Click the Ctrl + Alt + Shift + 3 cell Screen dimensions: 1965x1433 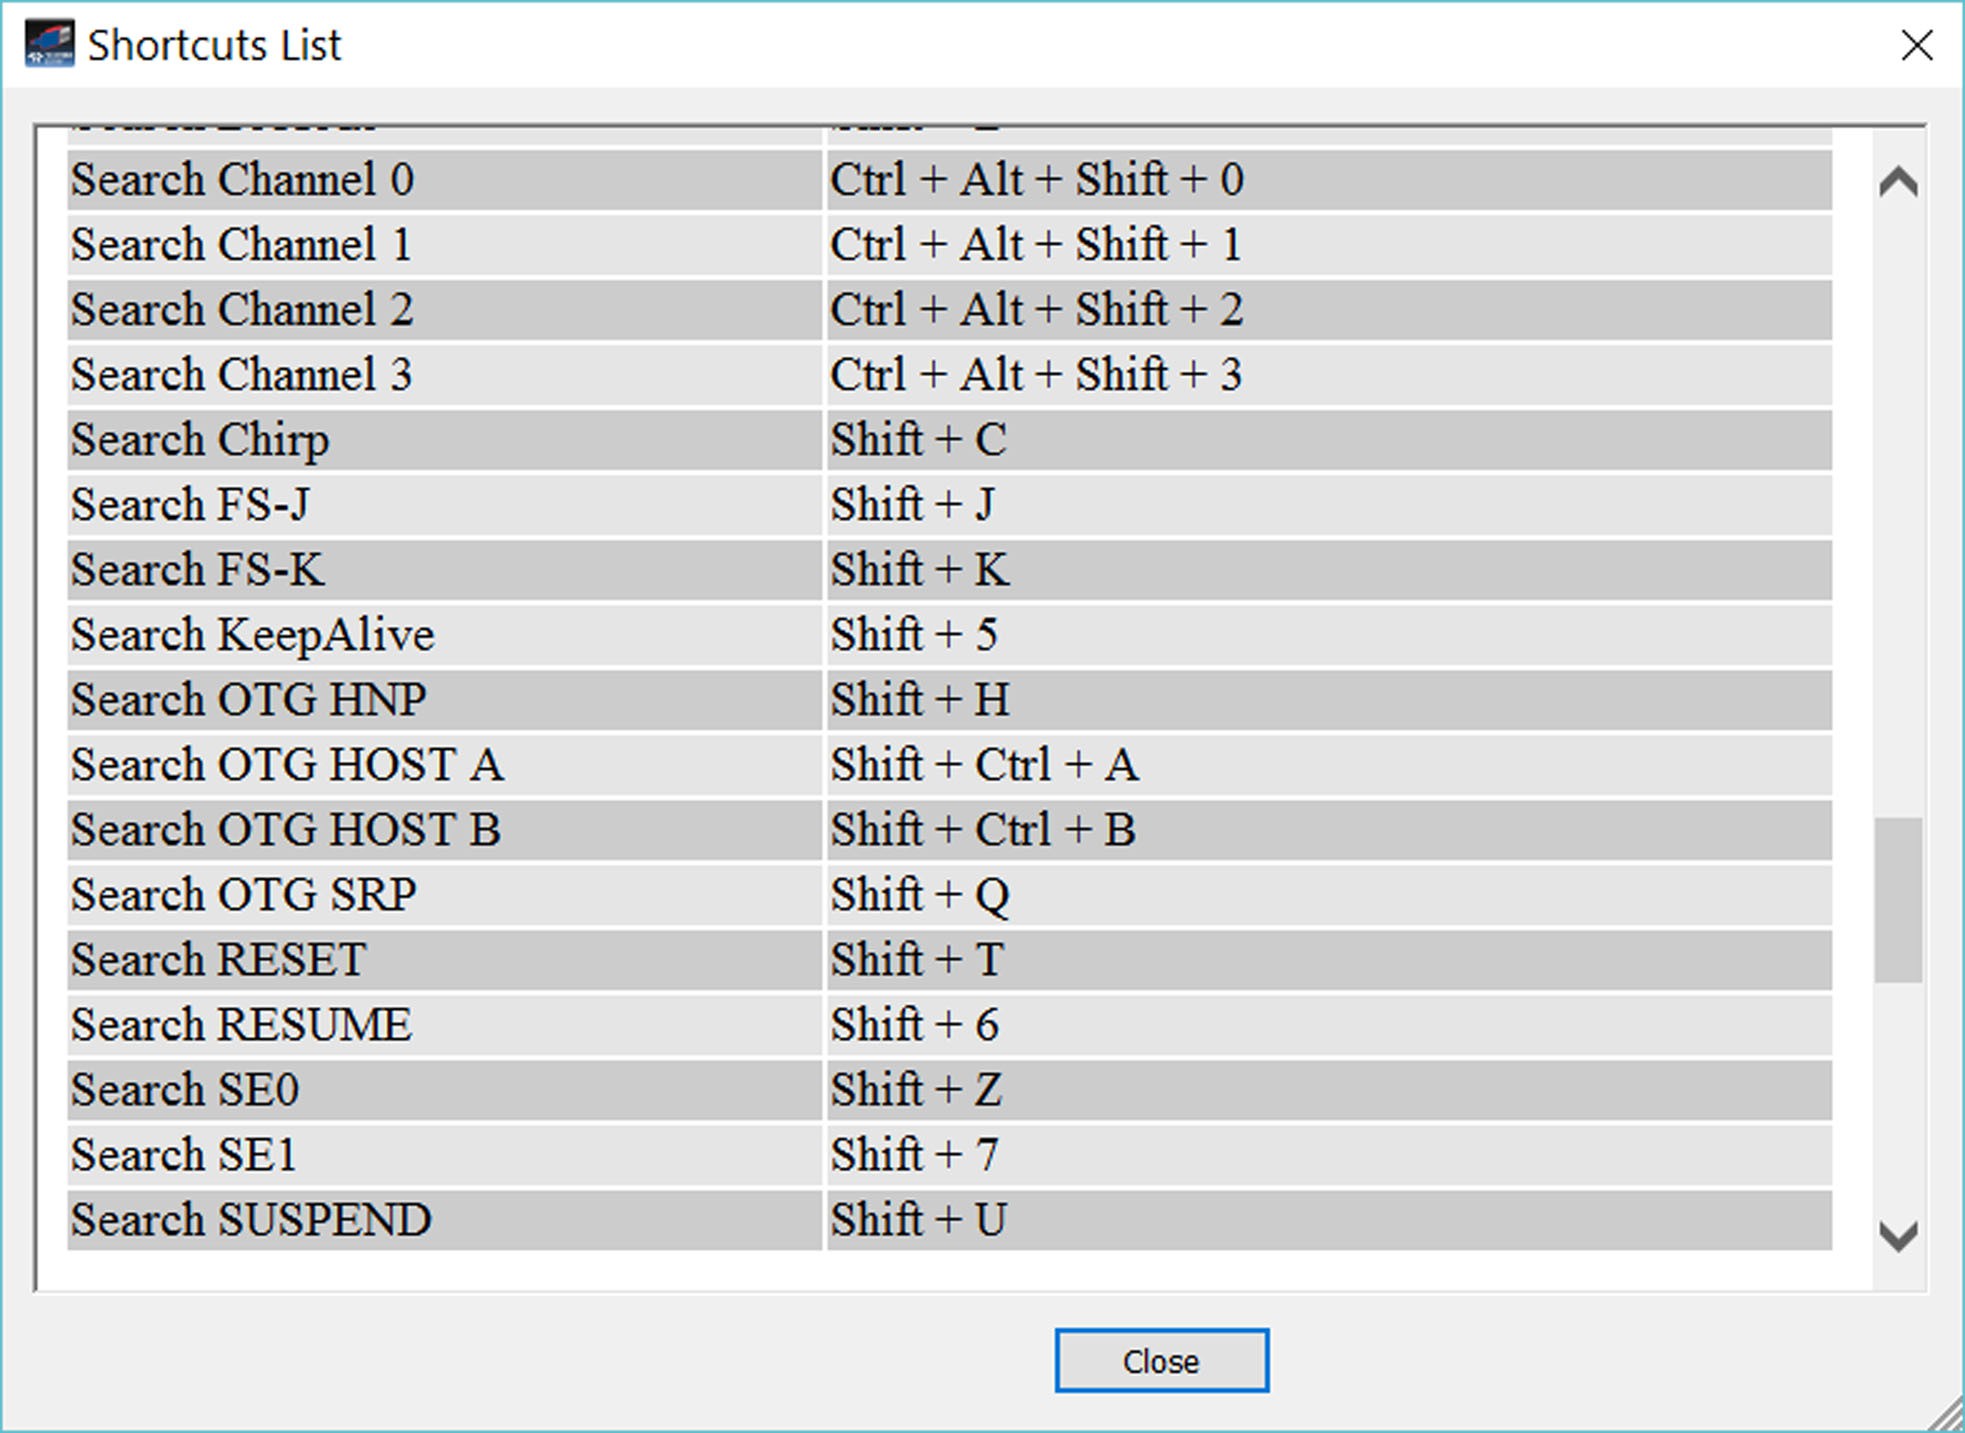coord(1329,375)
